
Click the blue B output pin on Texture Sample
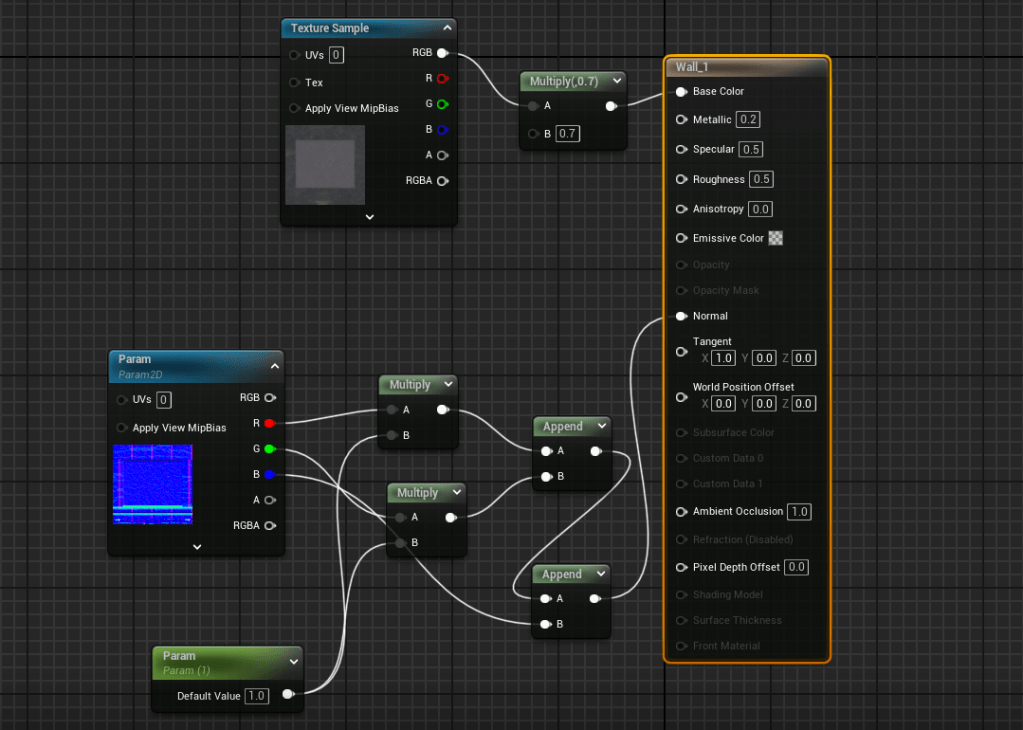coord(442,130)
